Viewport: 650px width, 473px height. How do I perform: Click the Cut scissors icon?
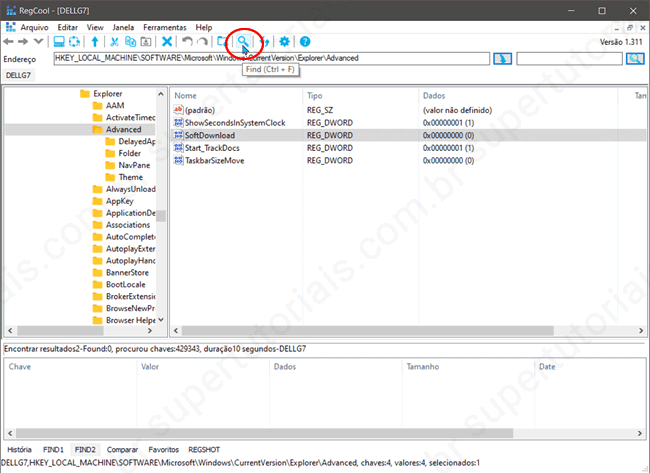point(114,41)
